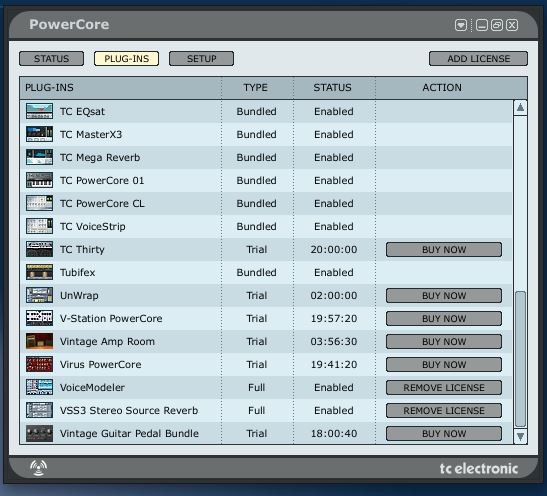Select the TC VoiceStrip name text
This screenshot has height=496, width=547.
click(x=92, y=227)
